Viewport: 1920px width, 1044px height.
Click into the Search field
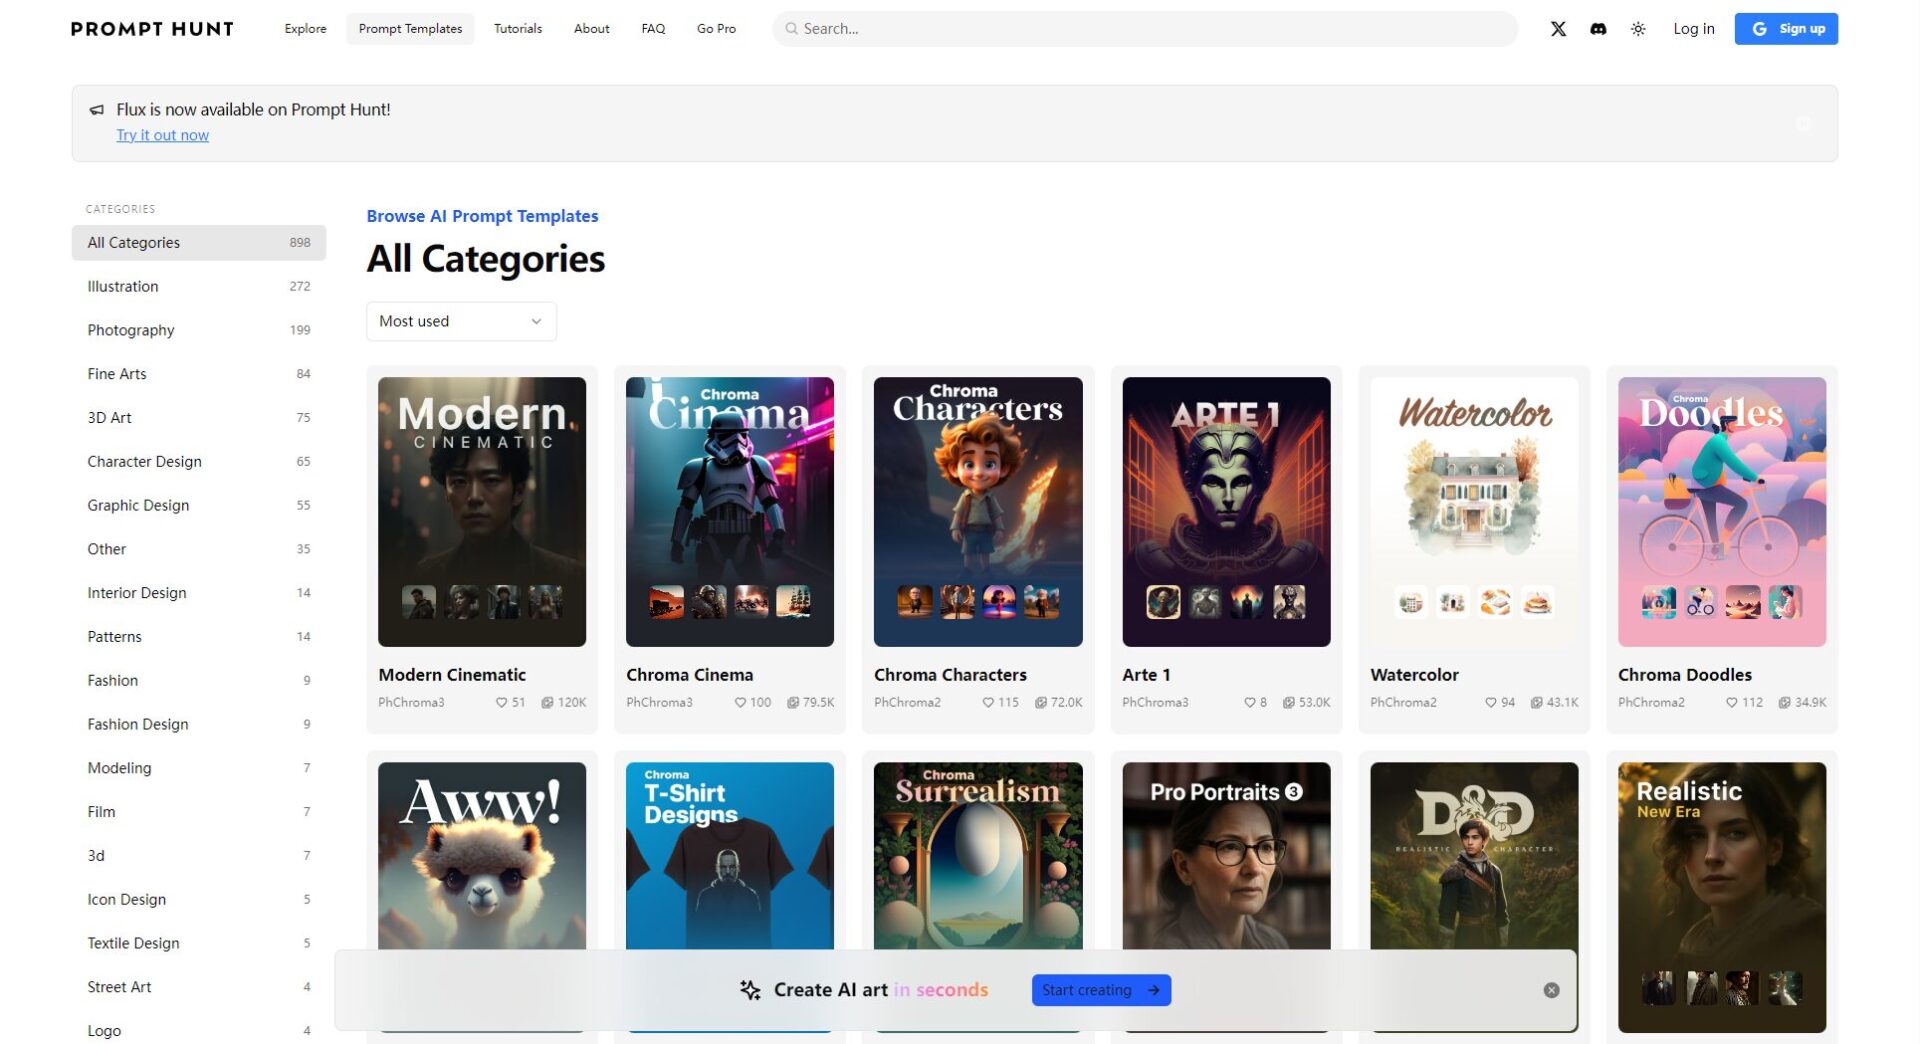pos(1144,29)
